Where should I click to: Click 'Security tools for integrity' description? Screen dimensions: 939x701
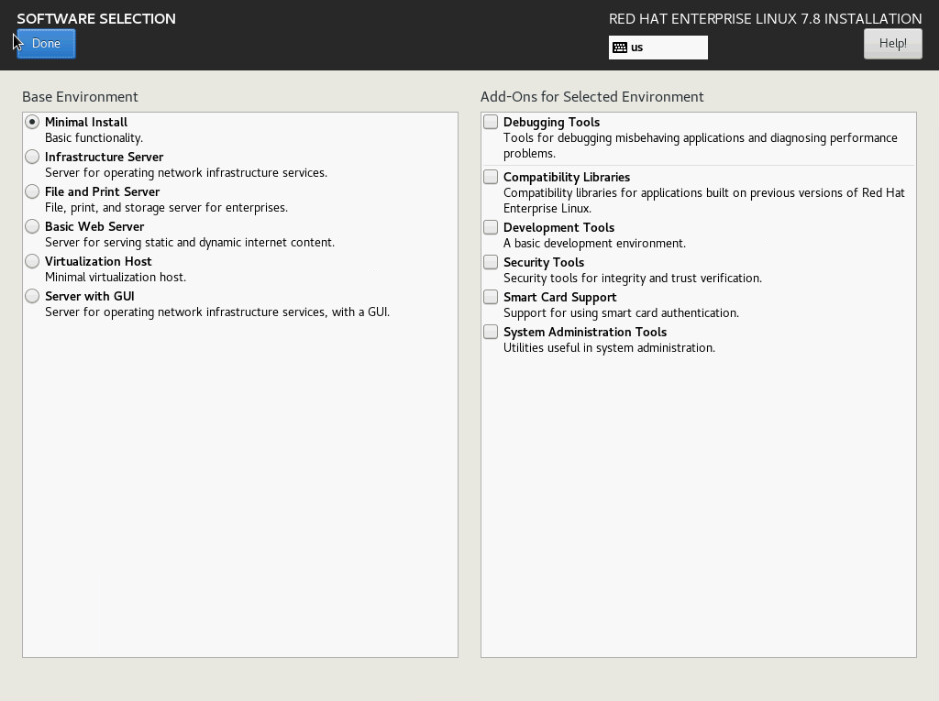632,278
